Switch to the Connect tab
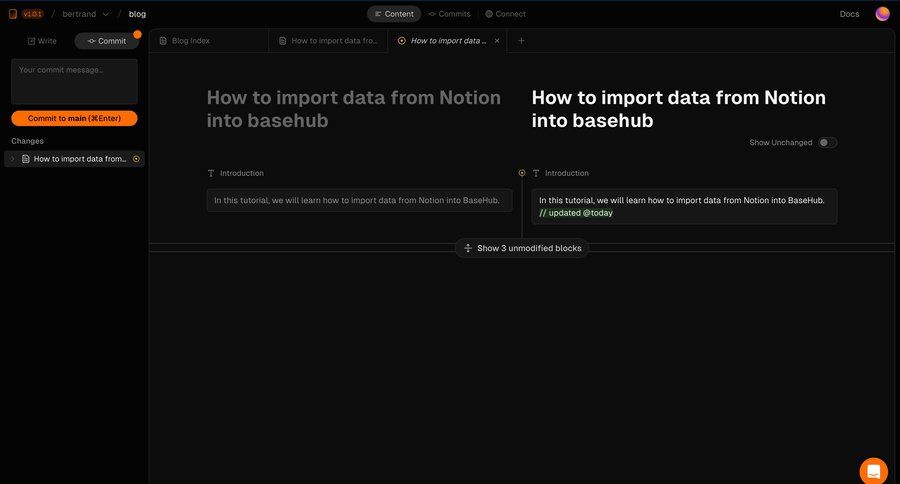Screen dimensions: 900x484 pyautogui.click(x=505, y=14)
